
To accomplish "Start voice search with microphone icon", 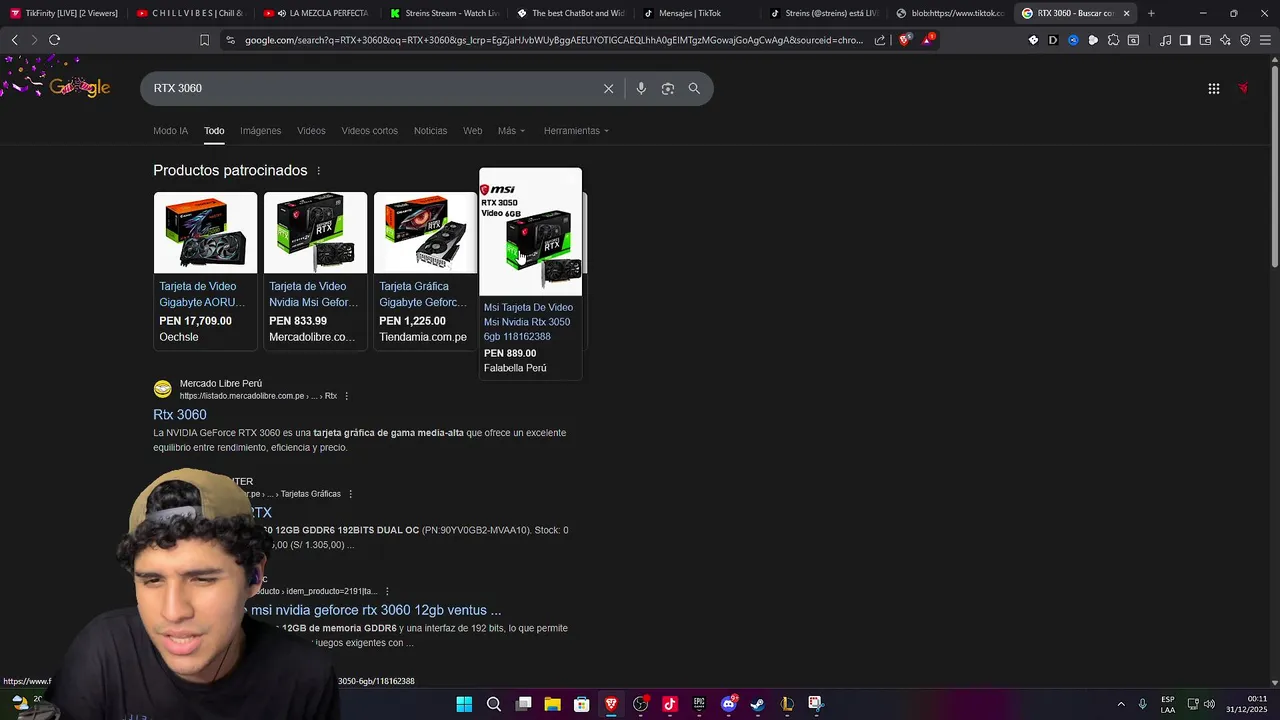I will click(x=641, y=88).
